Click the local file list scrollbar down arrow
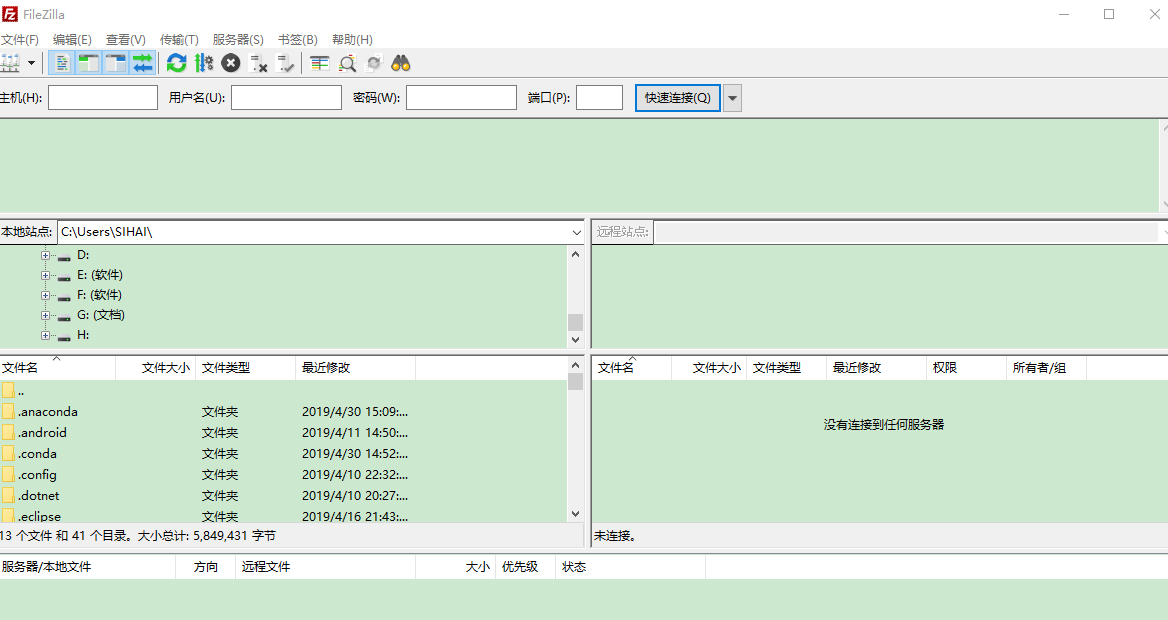 pos(575,514)
